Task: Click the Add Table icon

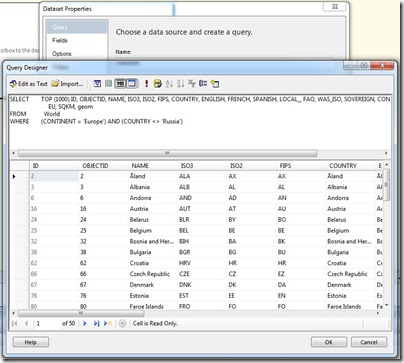Action: click(215, 84)
